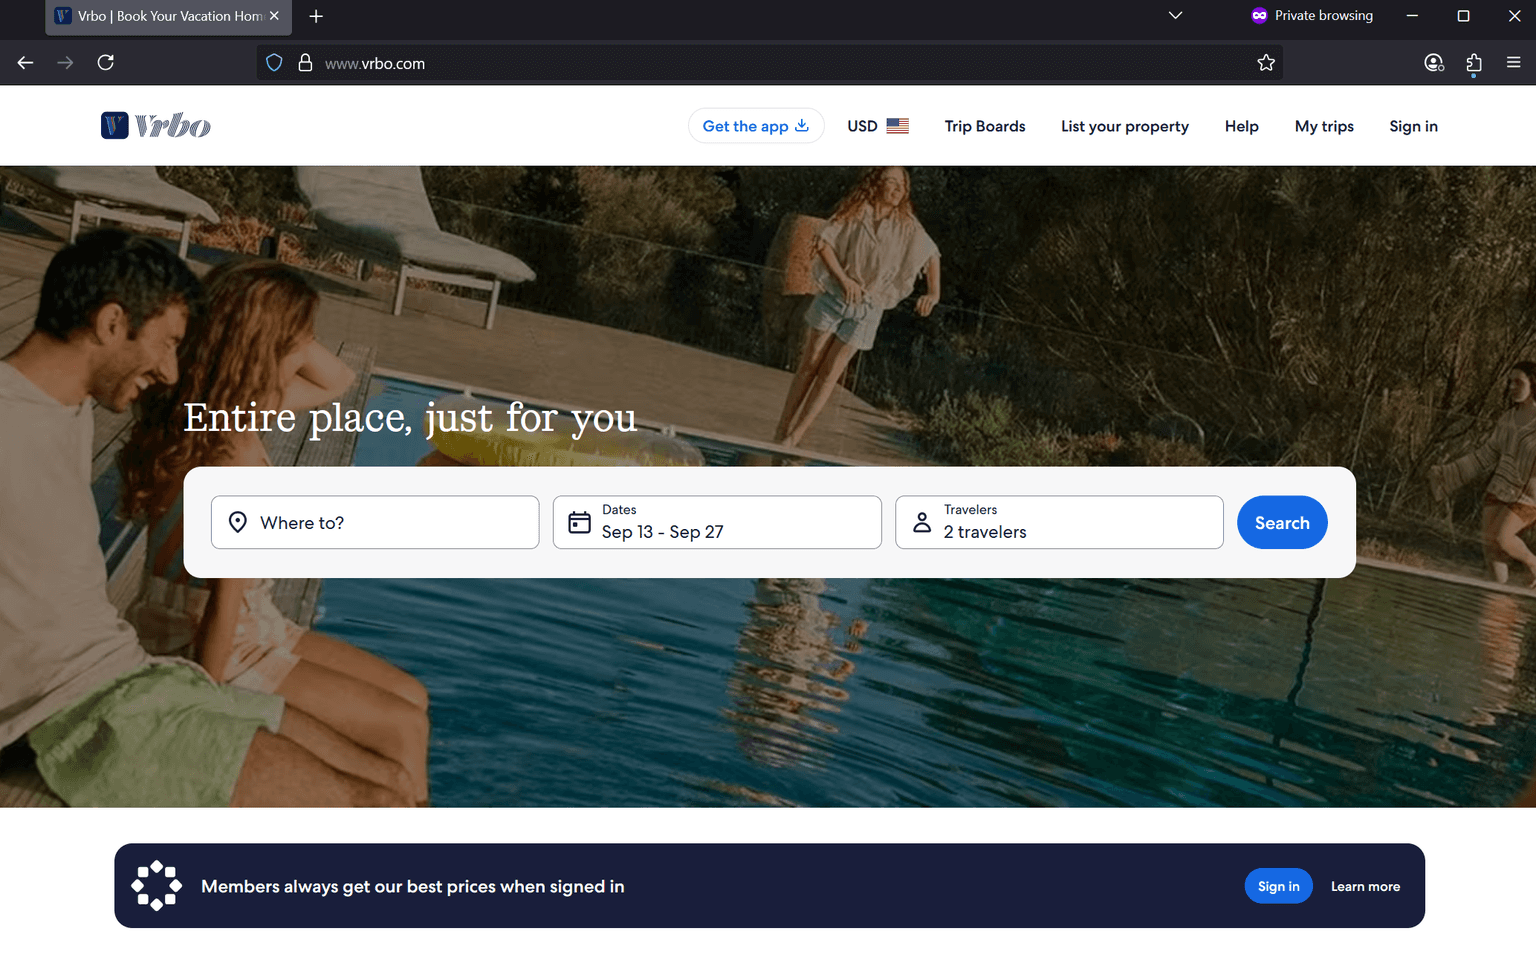Click the Where to? destination field
This screenshot has width=1536, height=954.
375,522
